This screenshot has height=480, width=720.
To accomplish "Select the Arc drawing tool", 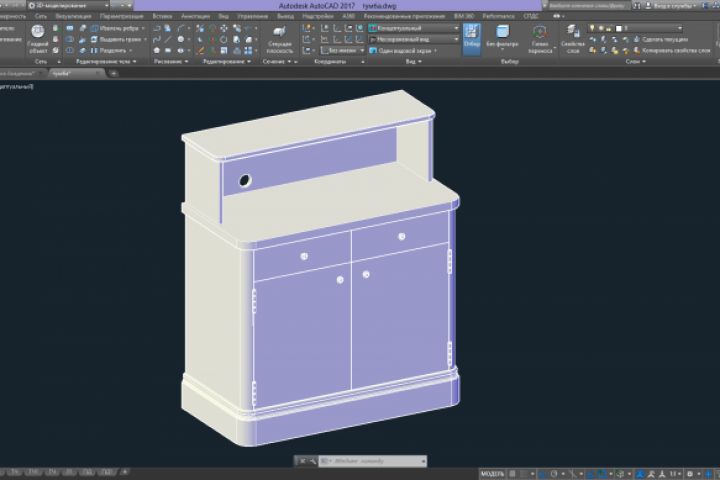I will [x=181, y=28].
